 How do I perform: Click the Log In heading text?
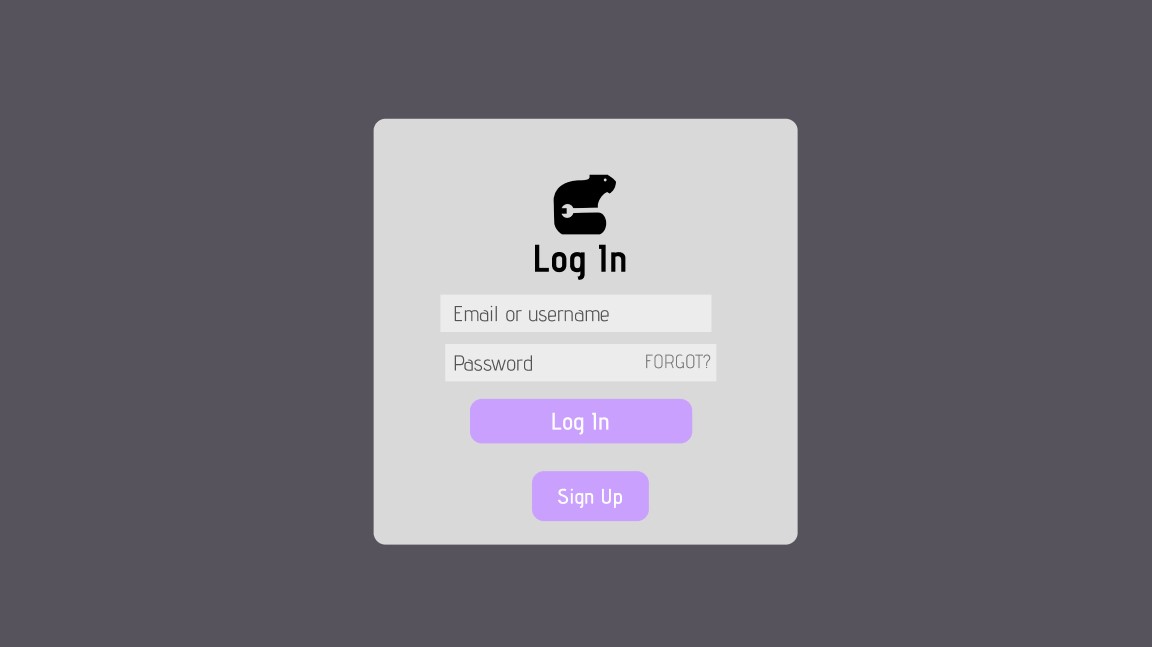tap(580, 261)
